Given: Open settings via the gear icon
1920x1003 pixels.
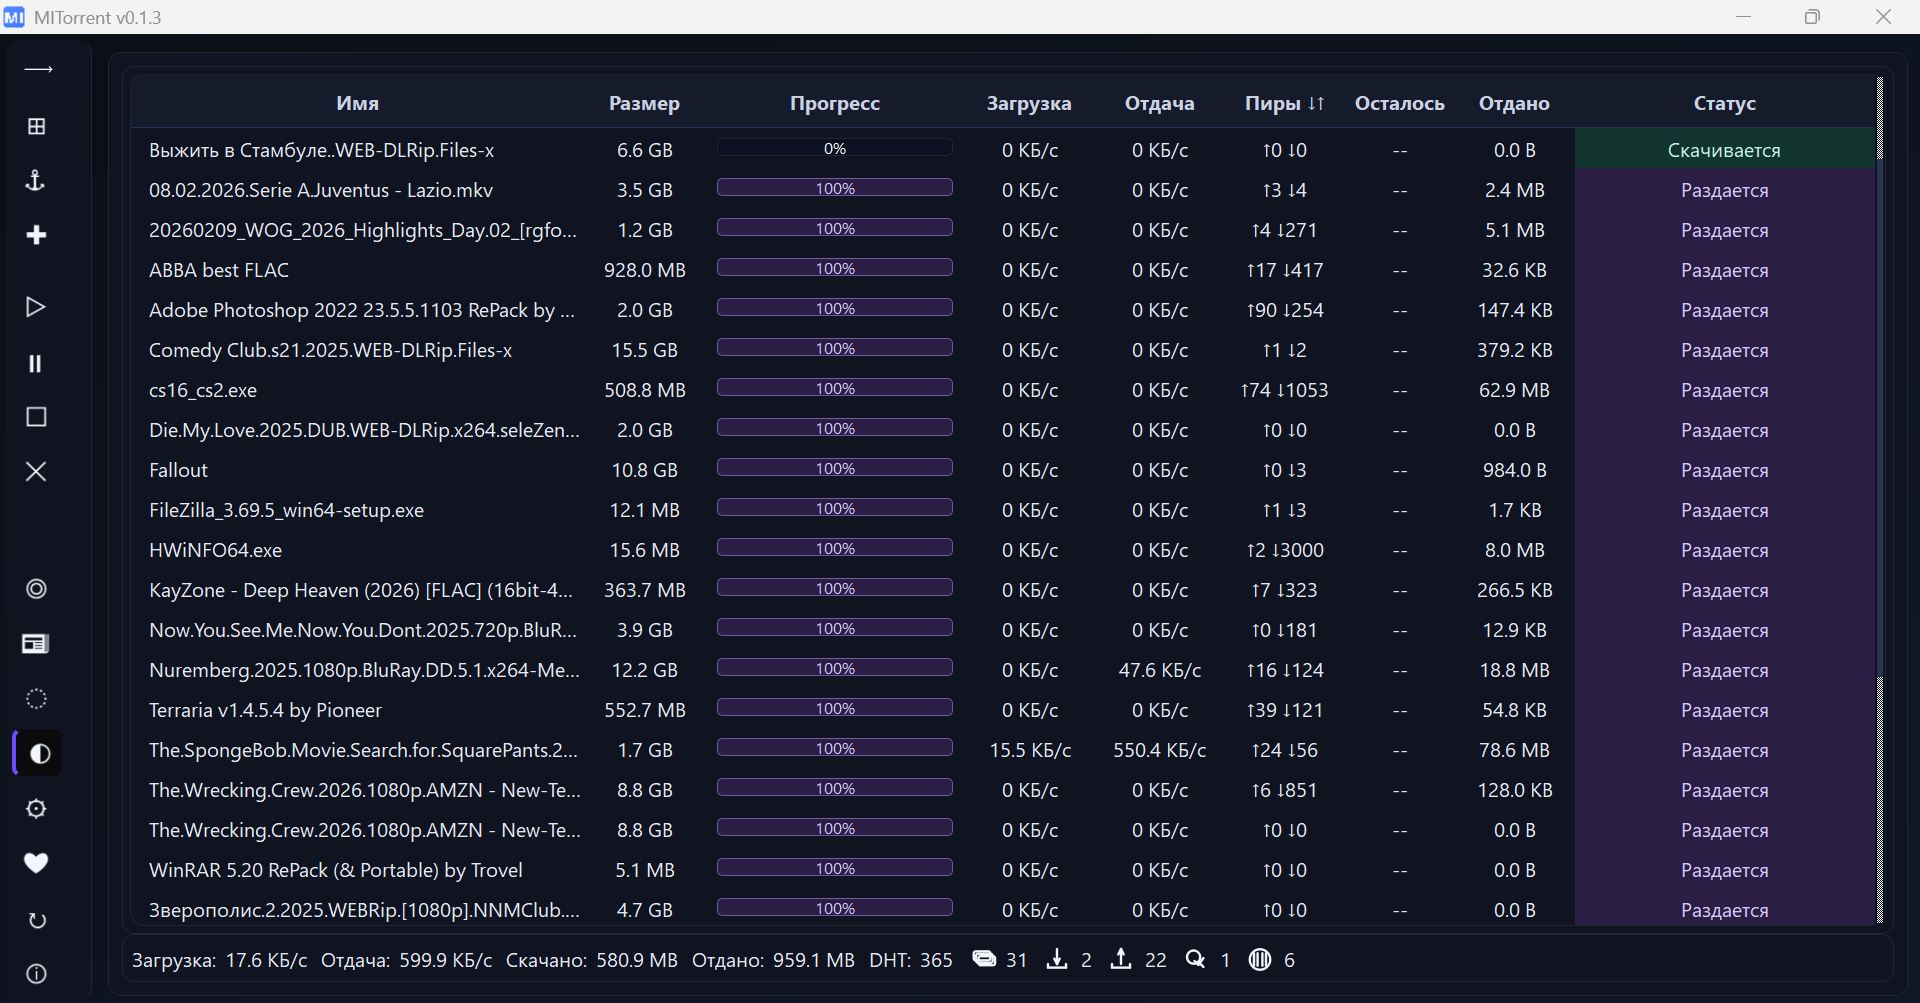Looking at the screenshot, I should coord(36,809).
